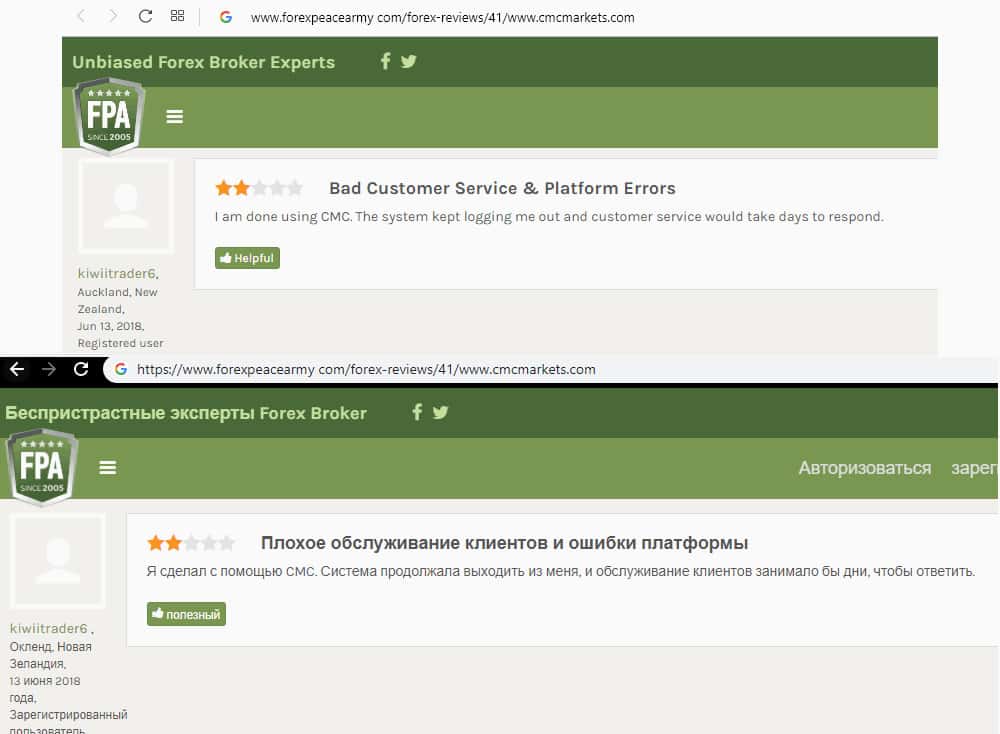Open kiwiitrader6 profile link on English page
1000x734 pixels.
117,274
